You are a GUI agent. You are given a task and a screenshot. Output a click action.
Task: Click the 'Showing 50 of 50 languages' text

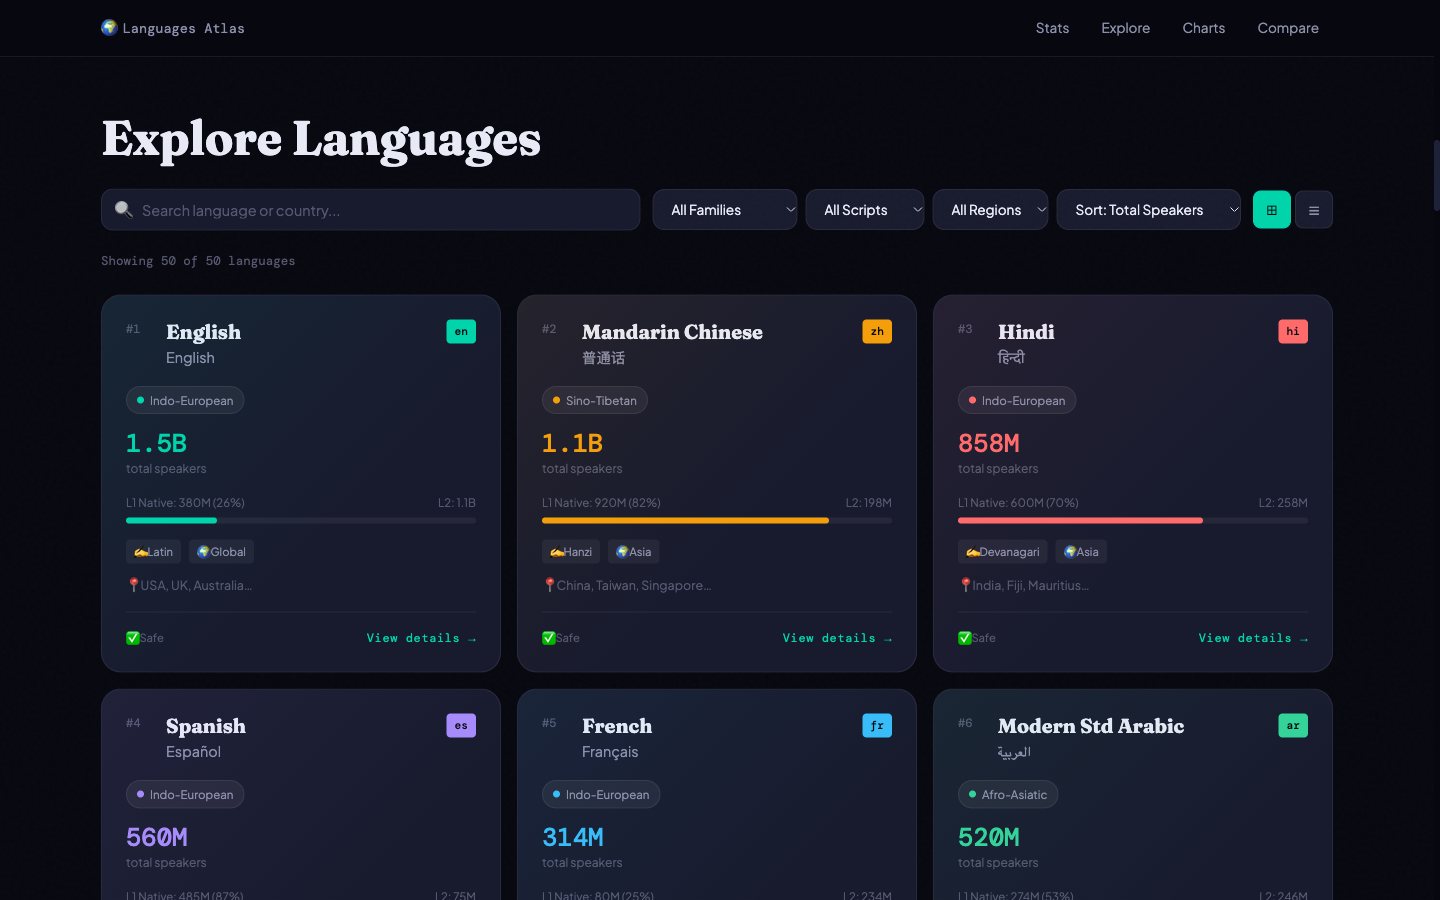(x=198, y=261)
